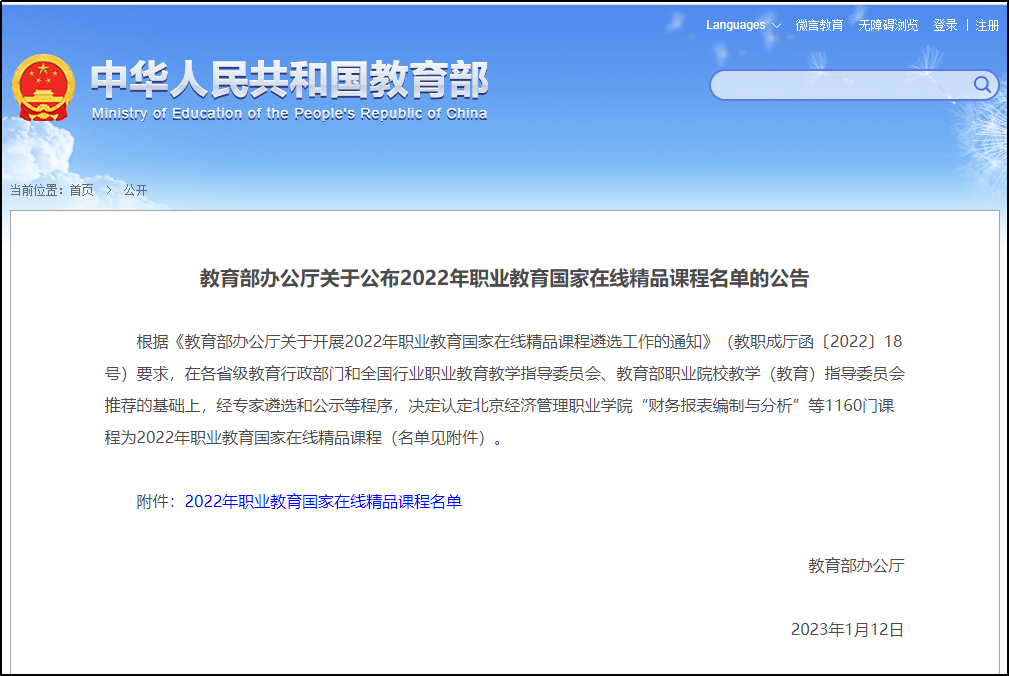This screenshot has width=1009, height=676.
Task: Focus the search input box
Action: point(840,85)
